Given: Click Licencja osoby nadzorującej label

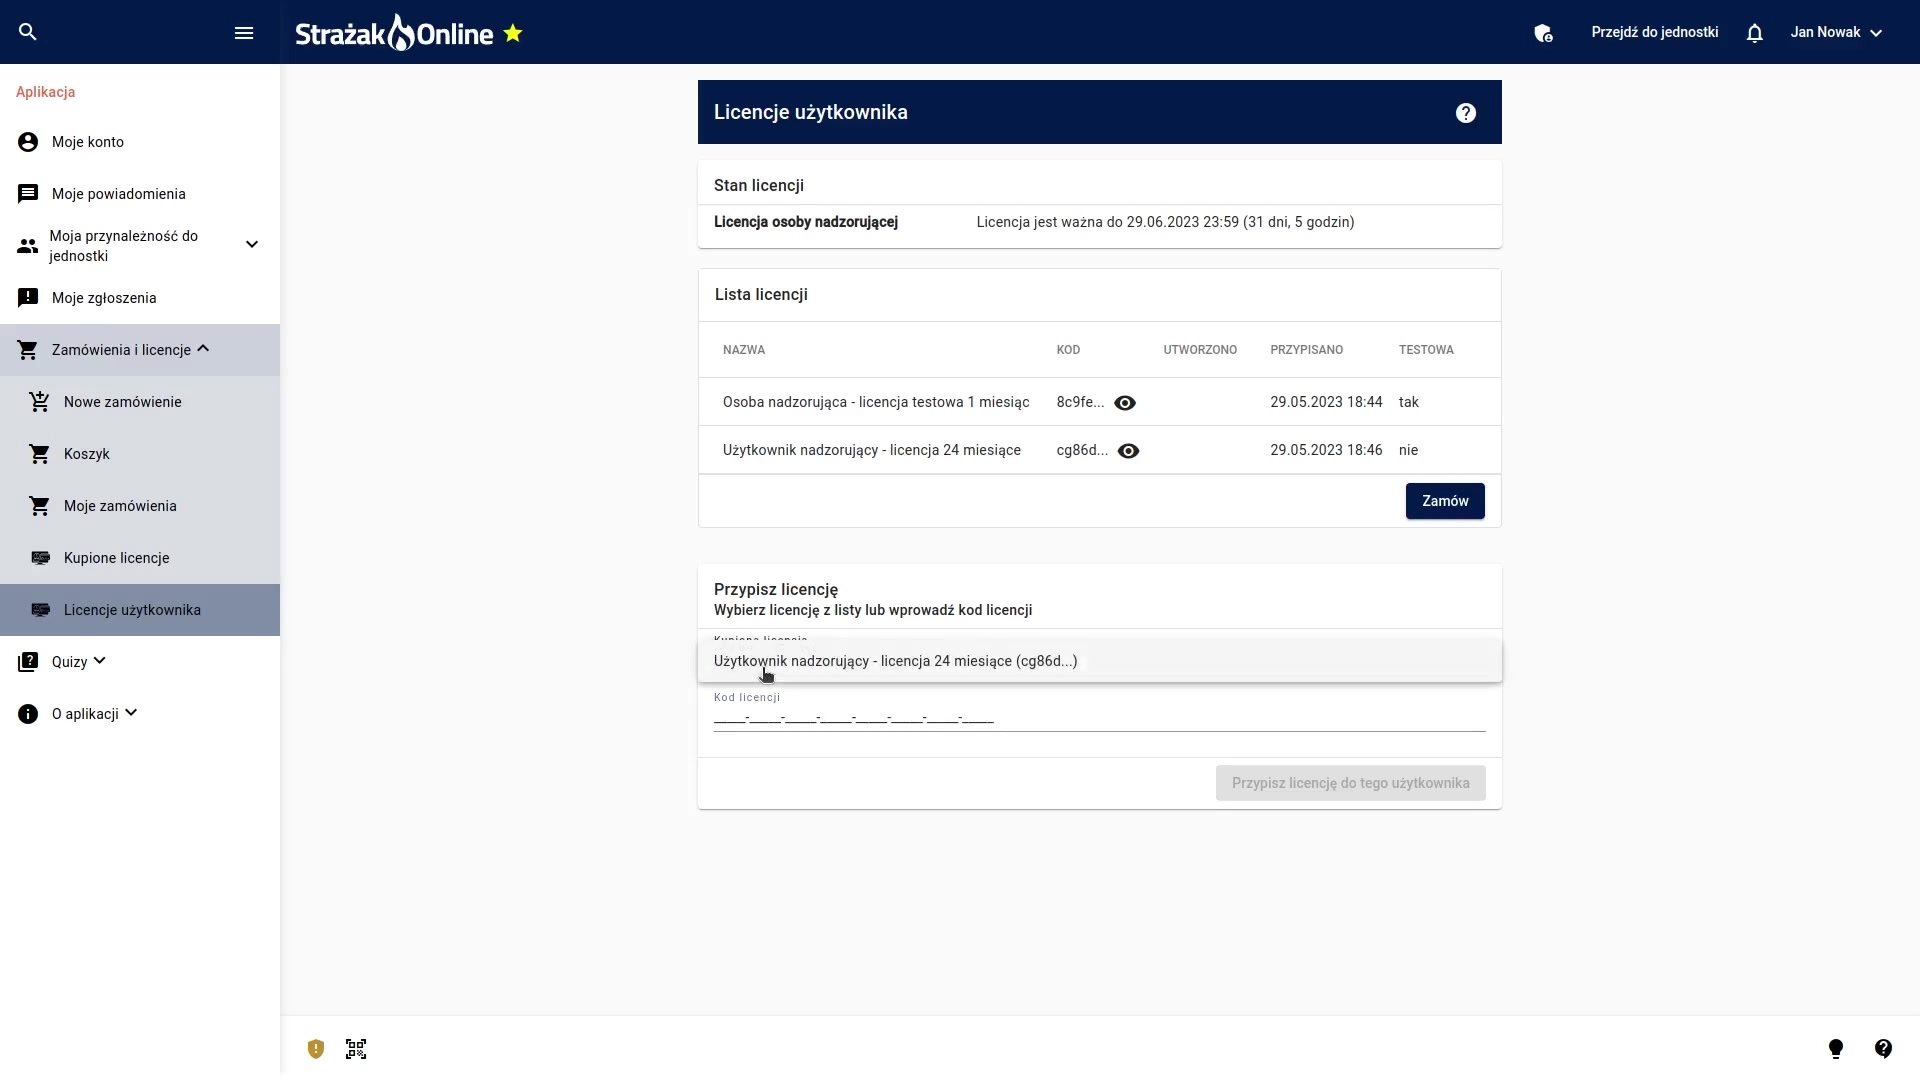Looking at the screenshot, I should [x=806, y=222].
